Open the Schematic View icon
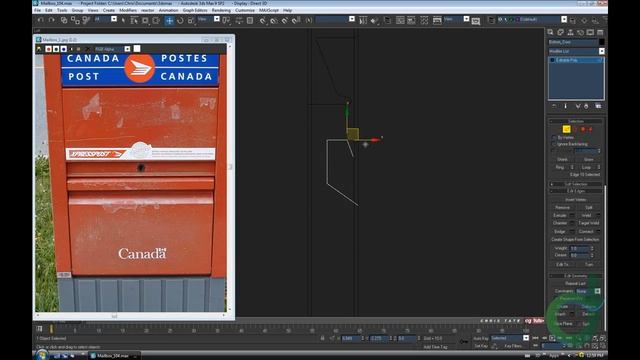640x360 pixels. (x=411, y=20)
